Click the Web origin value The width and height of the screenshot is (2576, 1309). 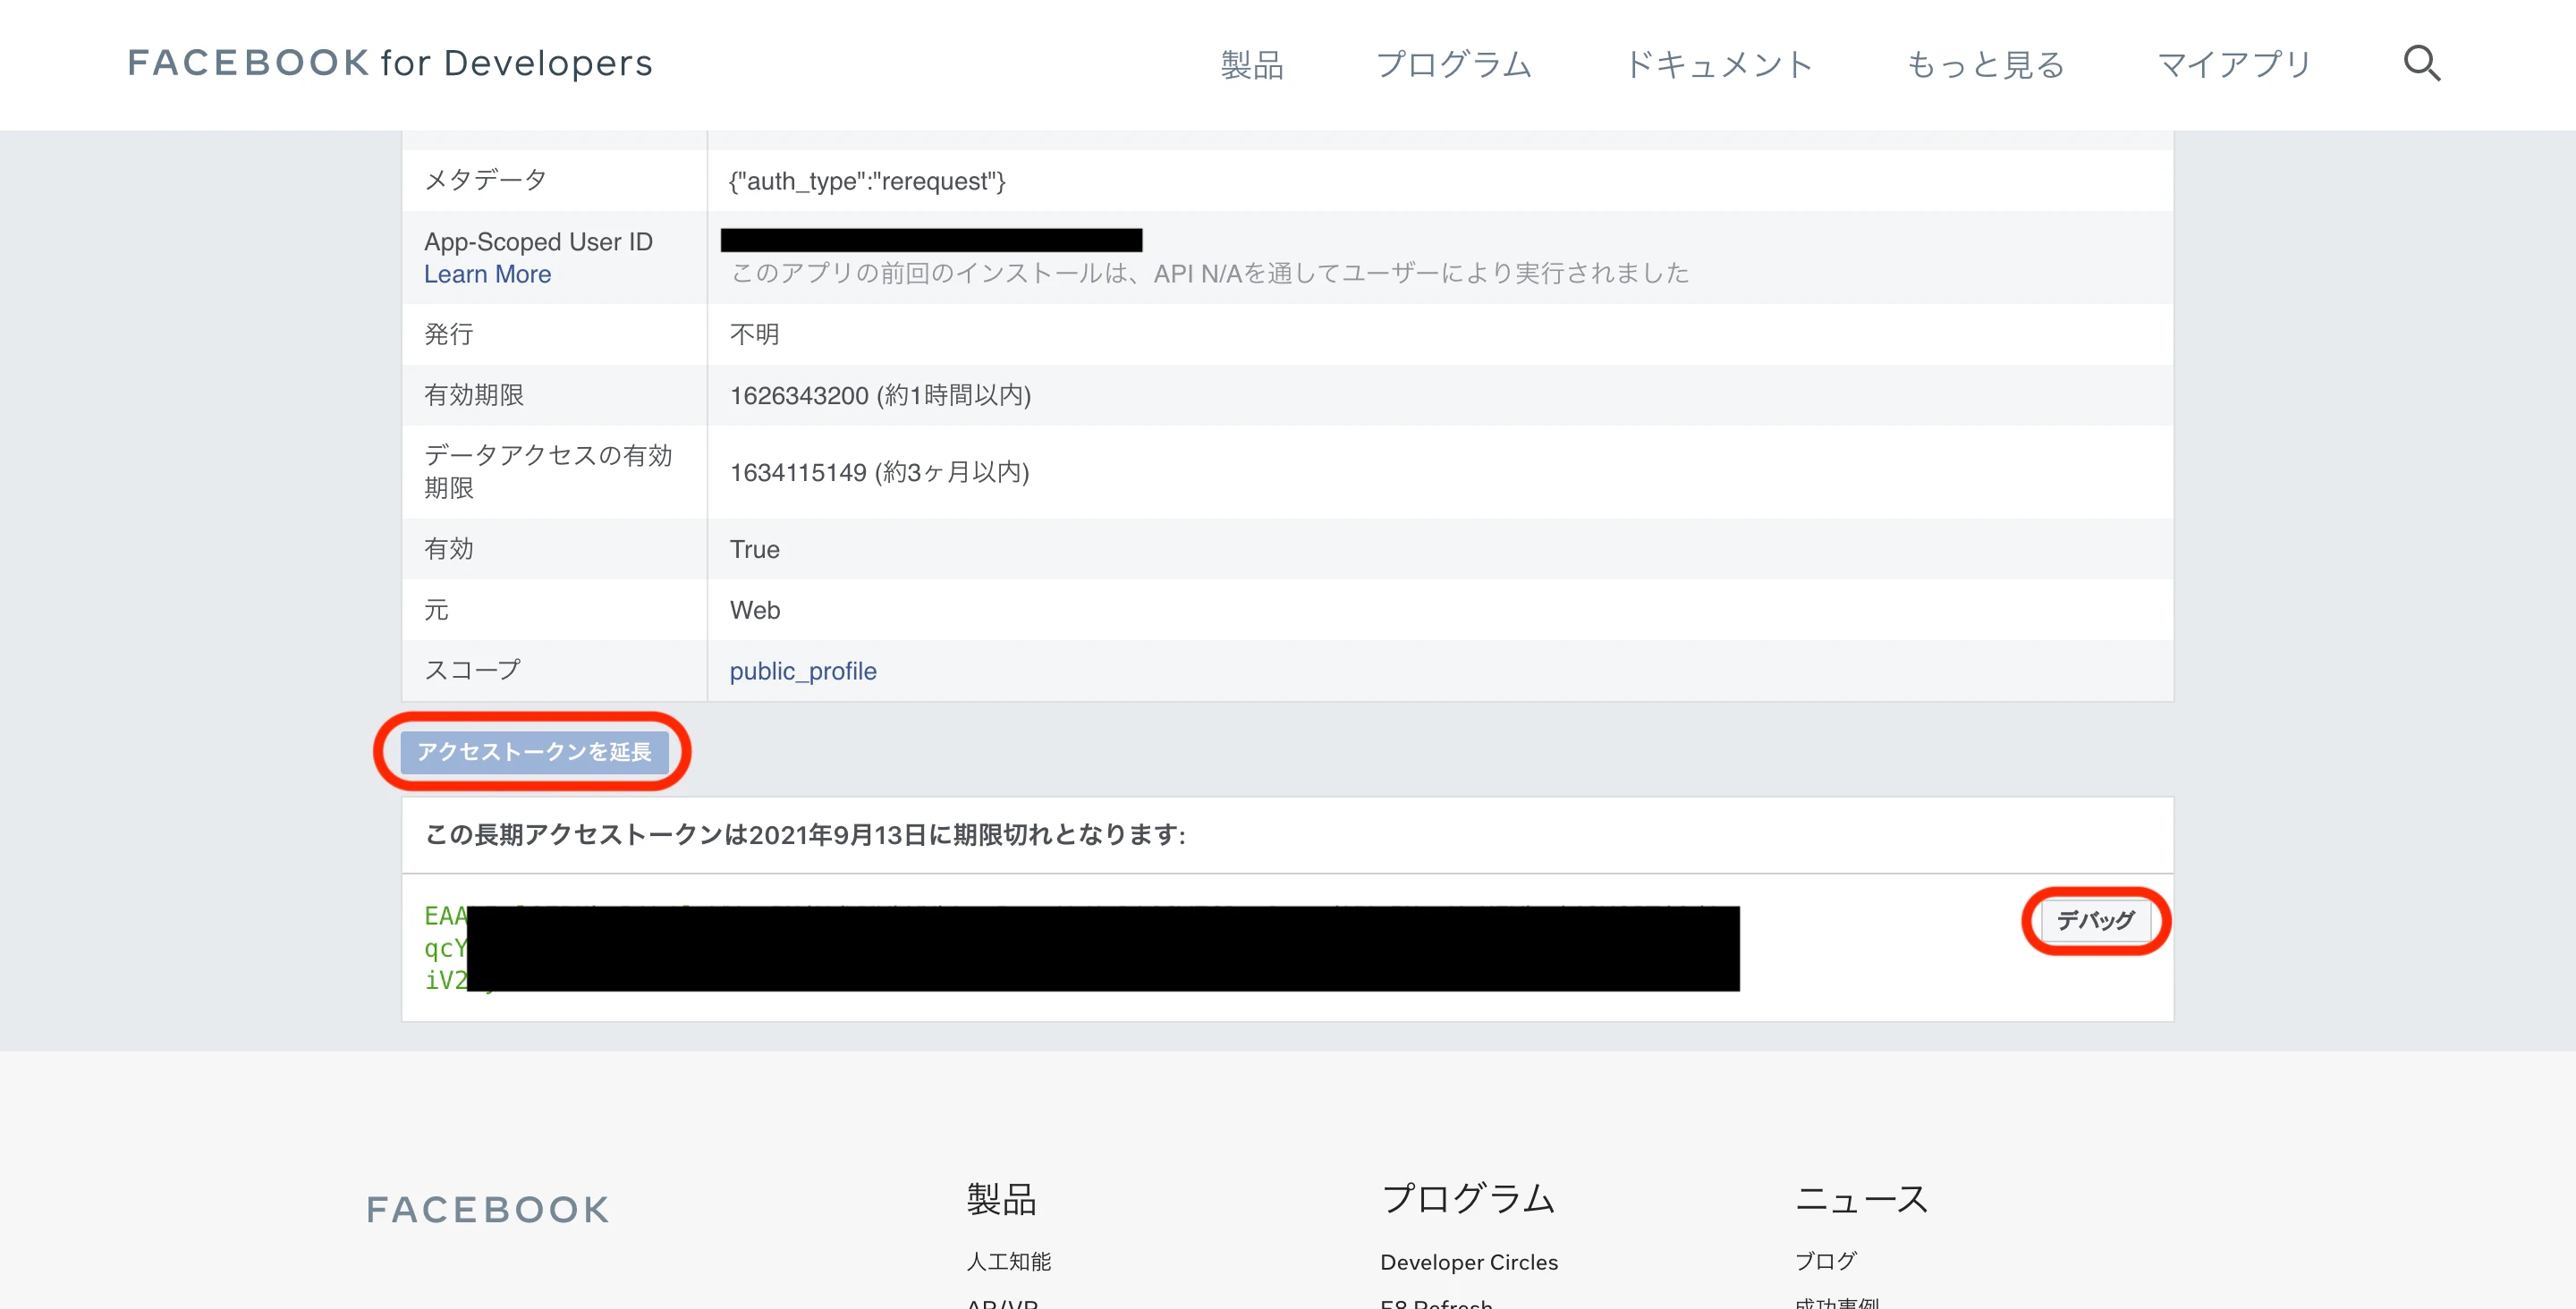(755, 610)
